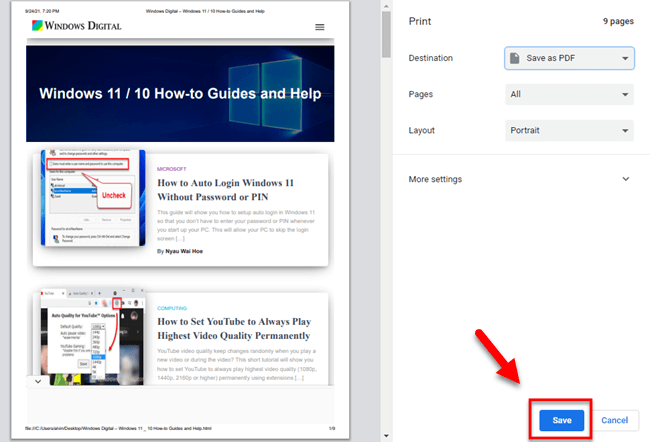
Task: Click the file path footer text in preview
Action: pos(118,428)
